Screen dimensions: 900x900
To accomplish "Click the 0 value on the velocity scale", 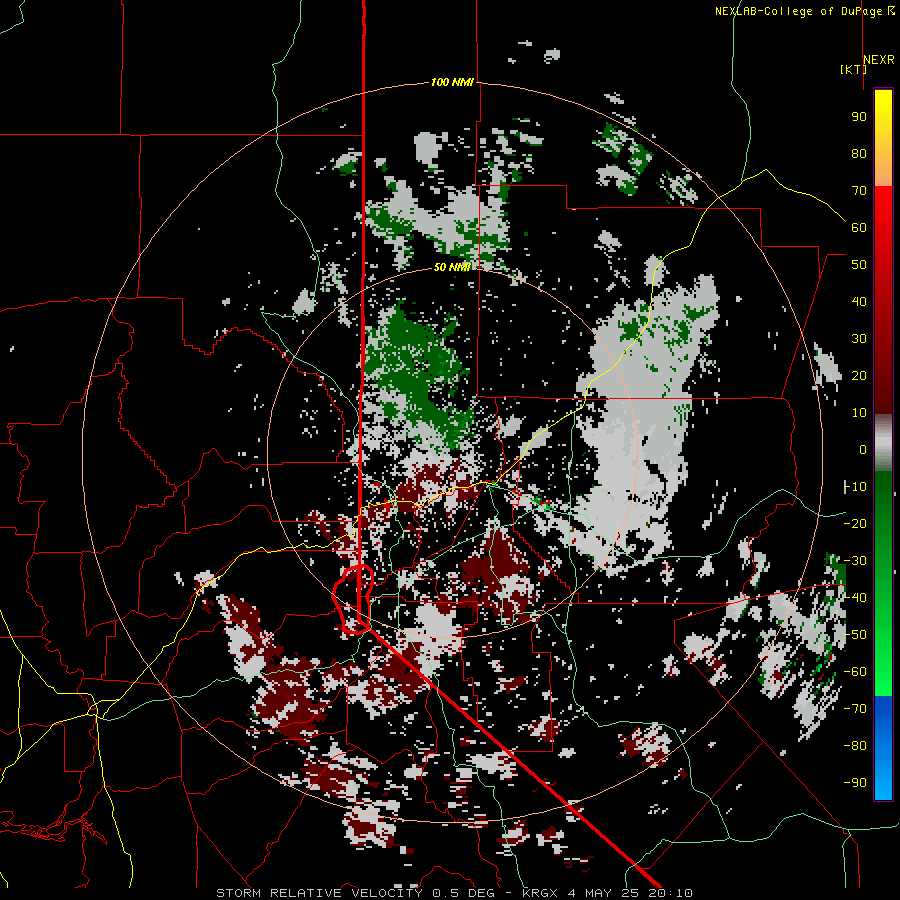I will coord(863,450).
